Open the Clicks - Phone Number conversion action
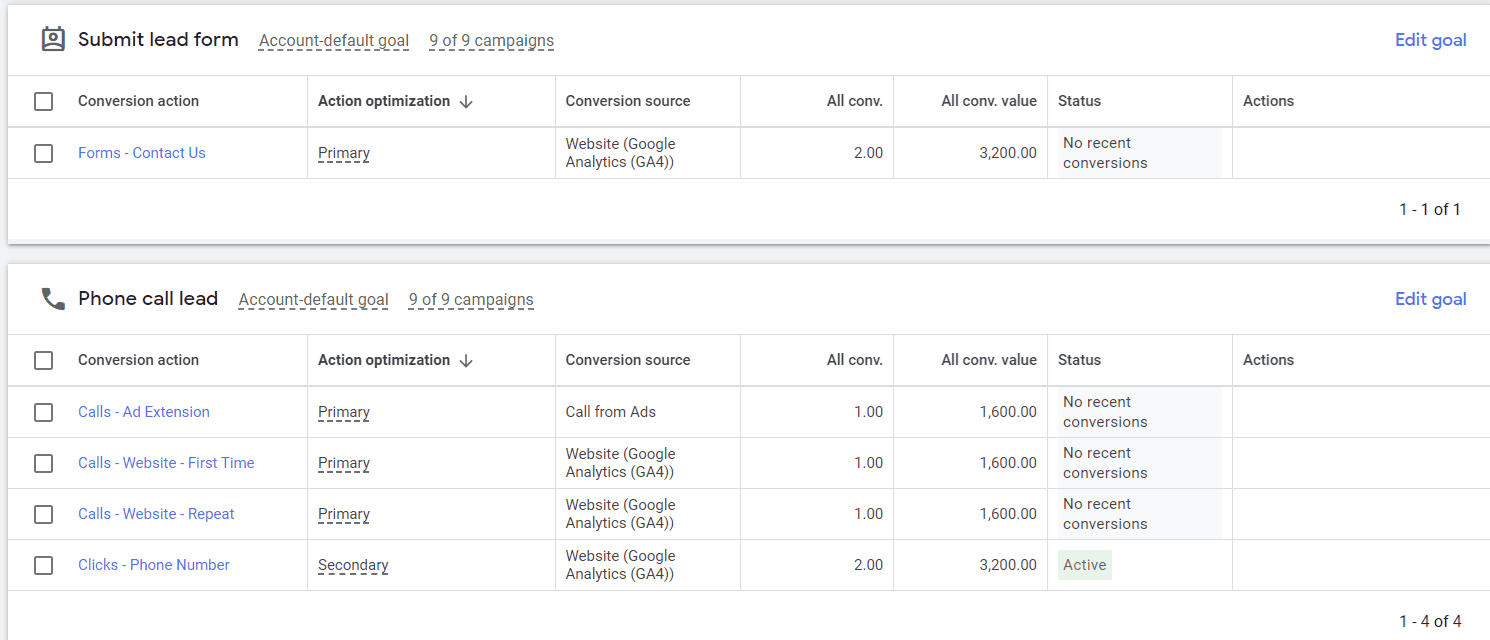 pyautogui.click(x=154, y=565)
